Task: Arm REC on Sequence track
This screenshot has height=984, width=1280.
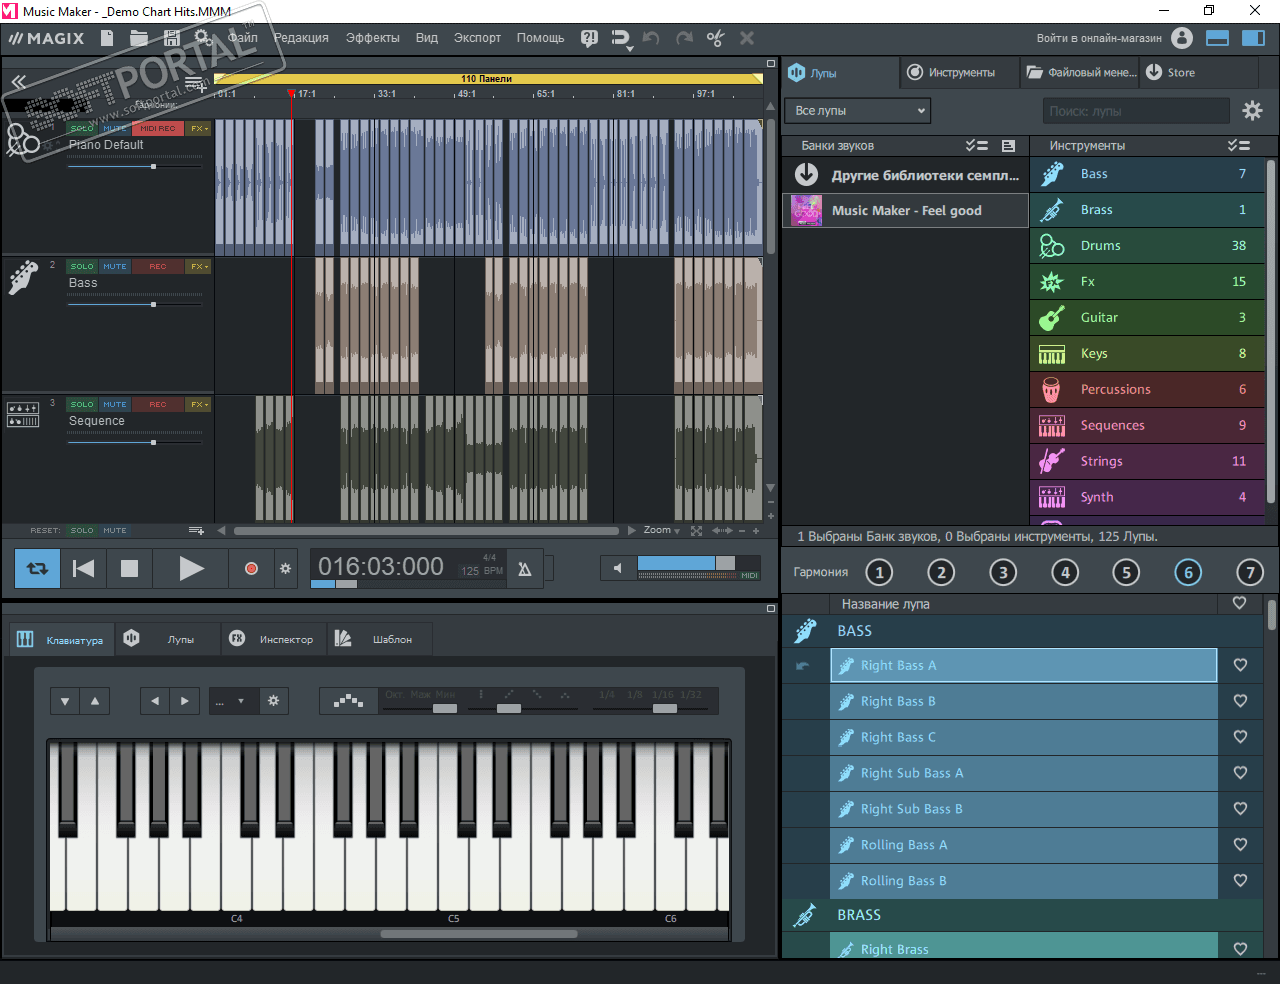Action: (158, 405)
